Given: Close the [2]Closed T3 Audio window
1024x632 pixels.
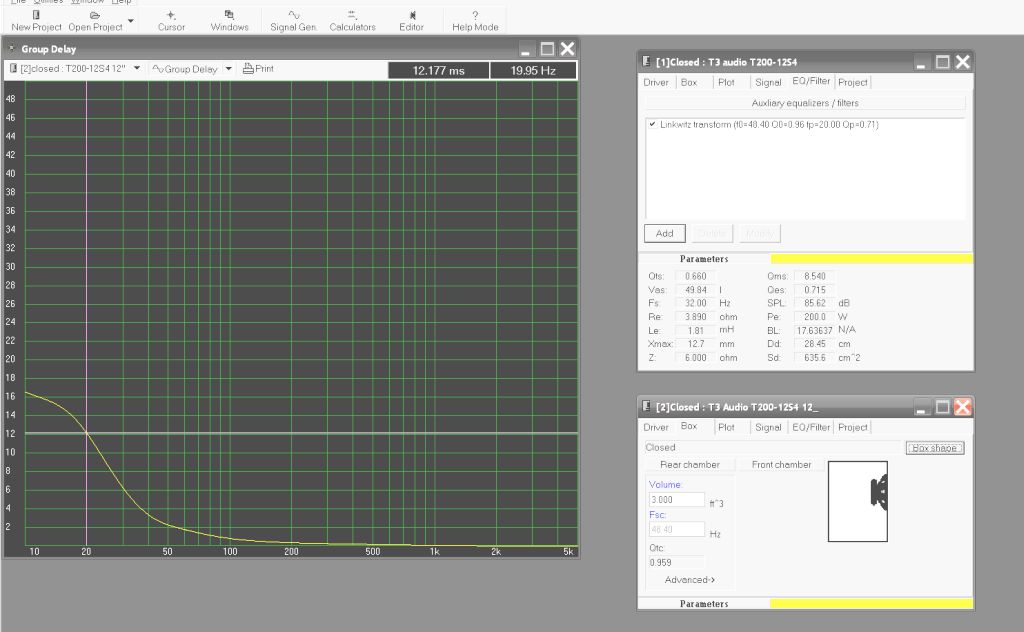Looking at the screenshot, I should 963,407.
